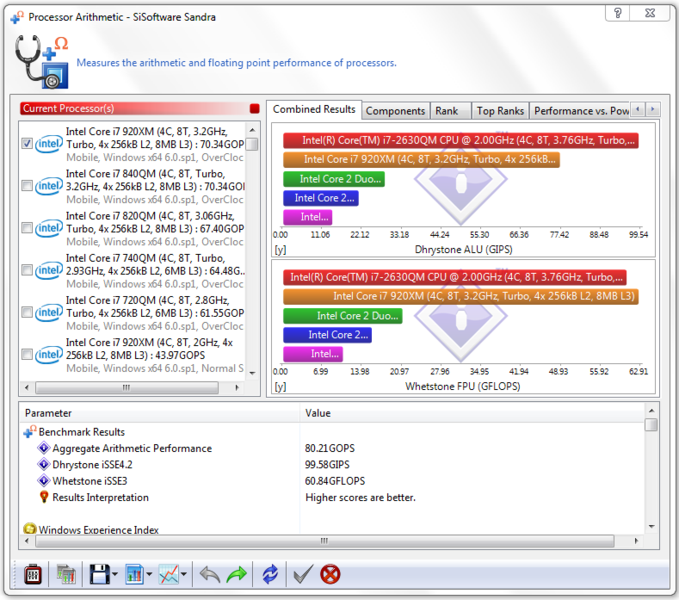Check the Core i7 920XM 2GHz checkbox

coord(27,354)
